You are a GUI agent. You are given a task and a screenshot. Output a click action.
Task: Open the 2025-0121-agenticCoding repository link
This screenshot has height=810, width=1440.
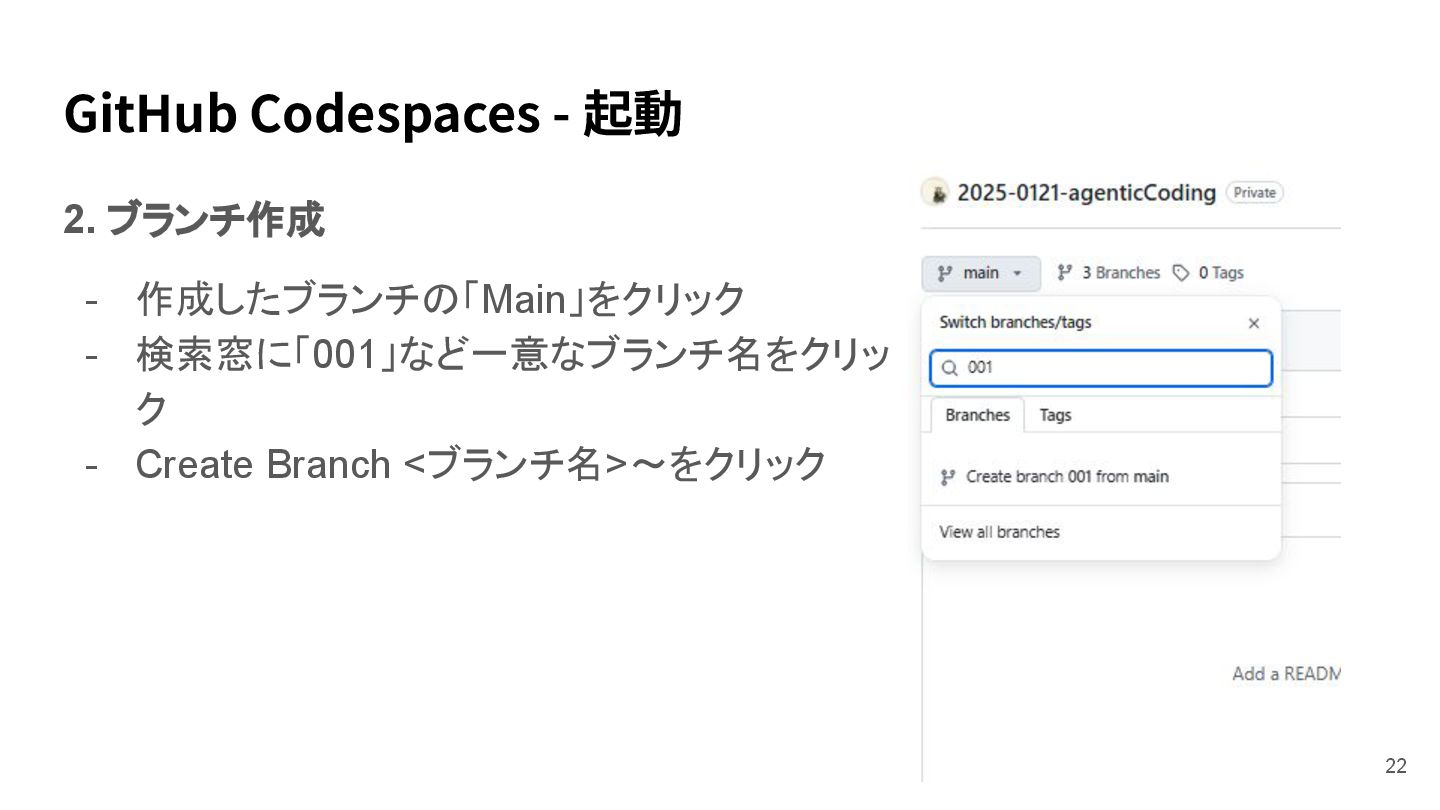1086,192
